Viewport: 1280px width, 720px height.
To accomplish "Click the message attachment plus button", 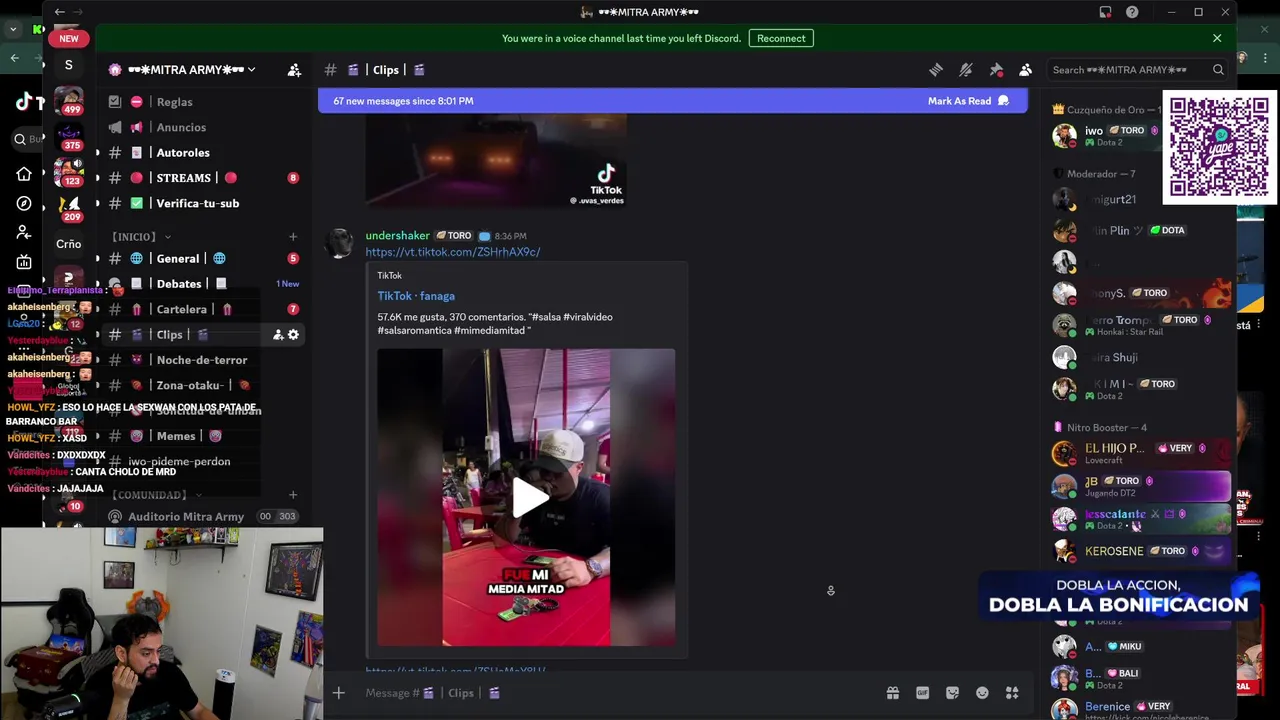I will [x=338, y=693].
